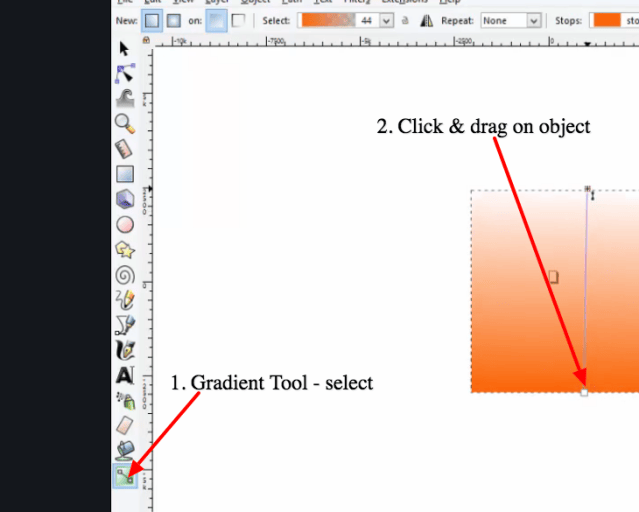Select the Spiral tool
Image resolution: width=639 pixels, height=512 pixels.
pyautogui.click(x=125, y=275)
